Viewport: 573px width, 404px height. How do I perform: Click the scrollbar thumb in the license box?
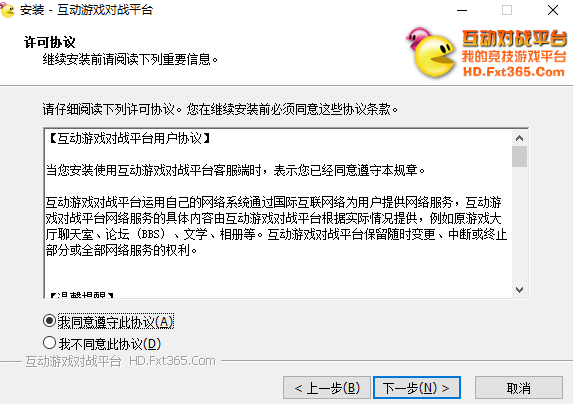tap(519, 156)
